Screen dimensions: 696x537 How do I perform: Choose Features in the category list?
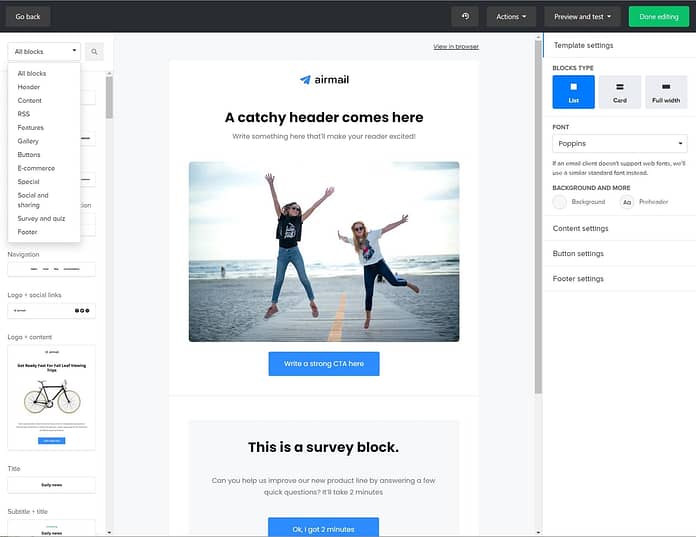[31, 127]
